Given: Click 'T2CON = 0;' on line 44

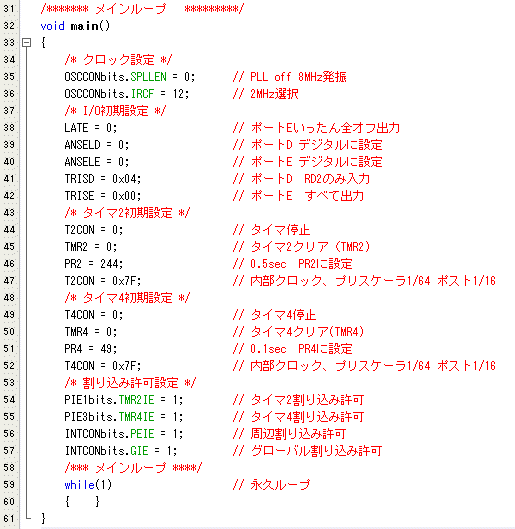Looking at the screenshot, I should coord(94,230).
